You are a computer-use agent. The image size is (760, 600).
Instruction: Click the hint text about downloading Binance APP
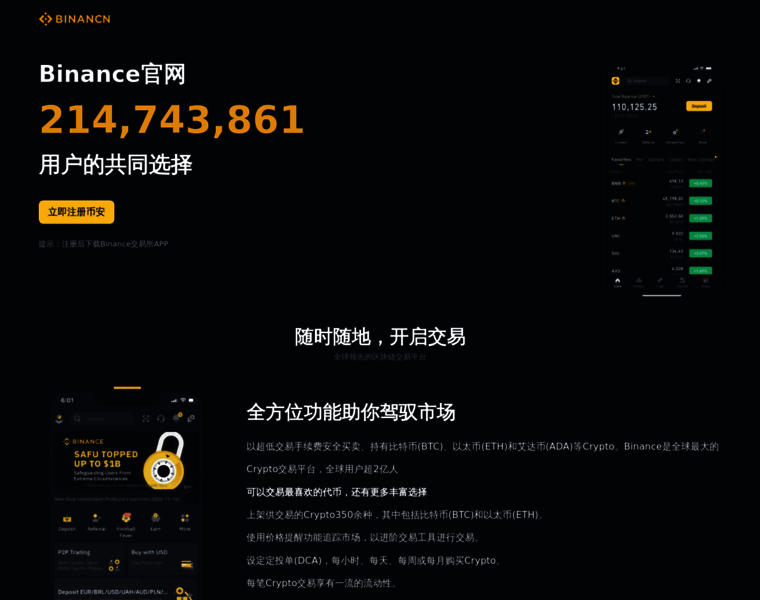pyautogui.click(x=103, y=244)
